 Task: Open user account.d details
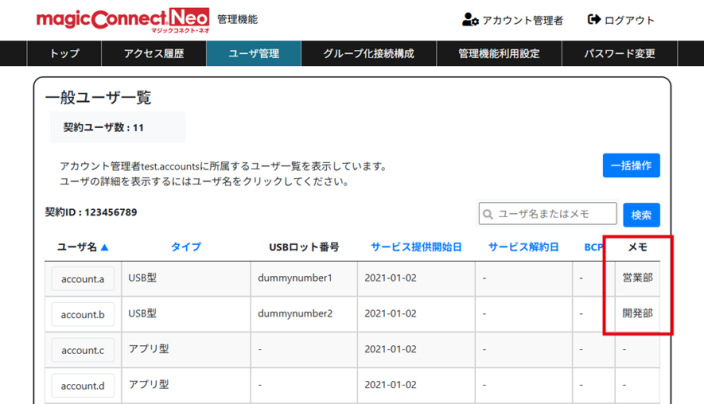(83, 386)
